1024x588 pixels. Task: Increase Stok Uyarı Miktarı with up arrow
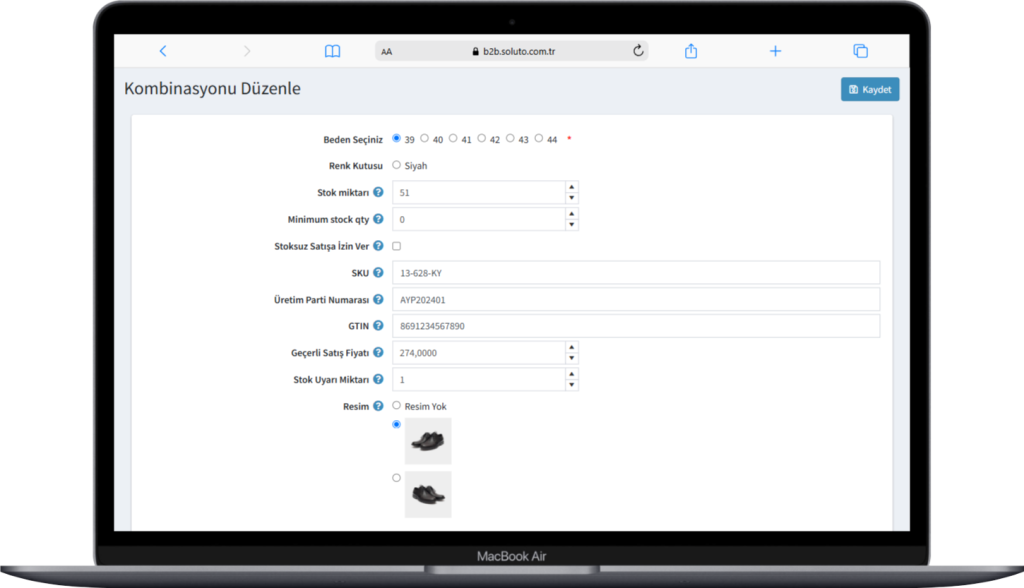coord(571,374)
